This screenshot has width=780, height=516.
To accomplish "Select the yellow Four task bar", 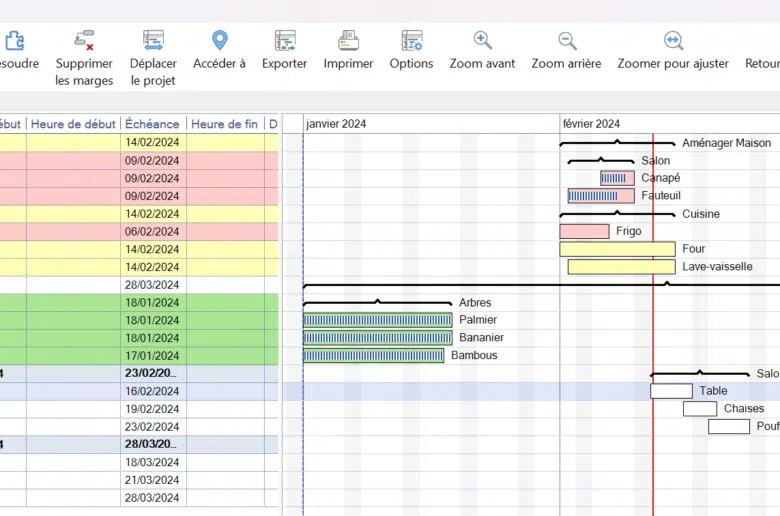I will pyautogui.click(x=617, y=249).
